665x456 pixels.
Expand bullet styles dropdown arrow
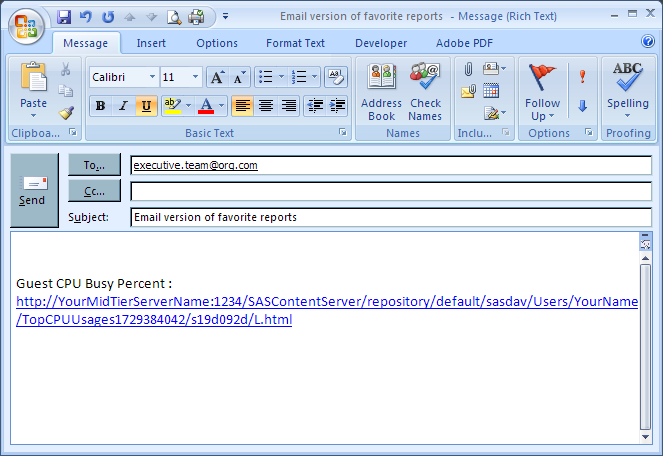pyautogui.click(x=281, y=77)
